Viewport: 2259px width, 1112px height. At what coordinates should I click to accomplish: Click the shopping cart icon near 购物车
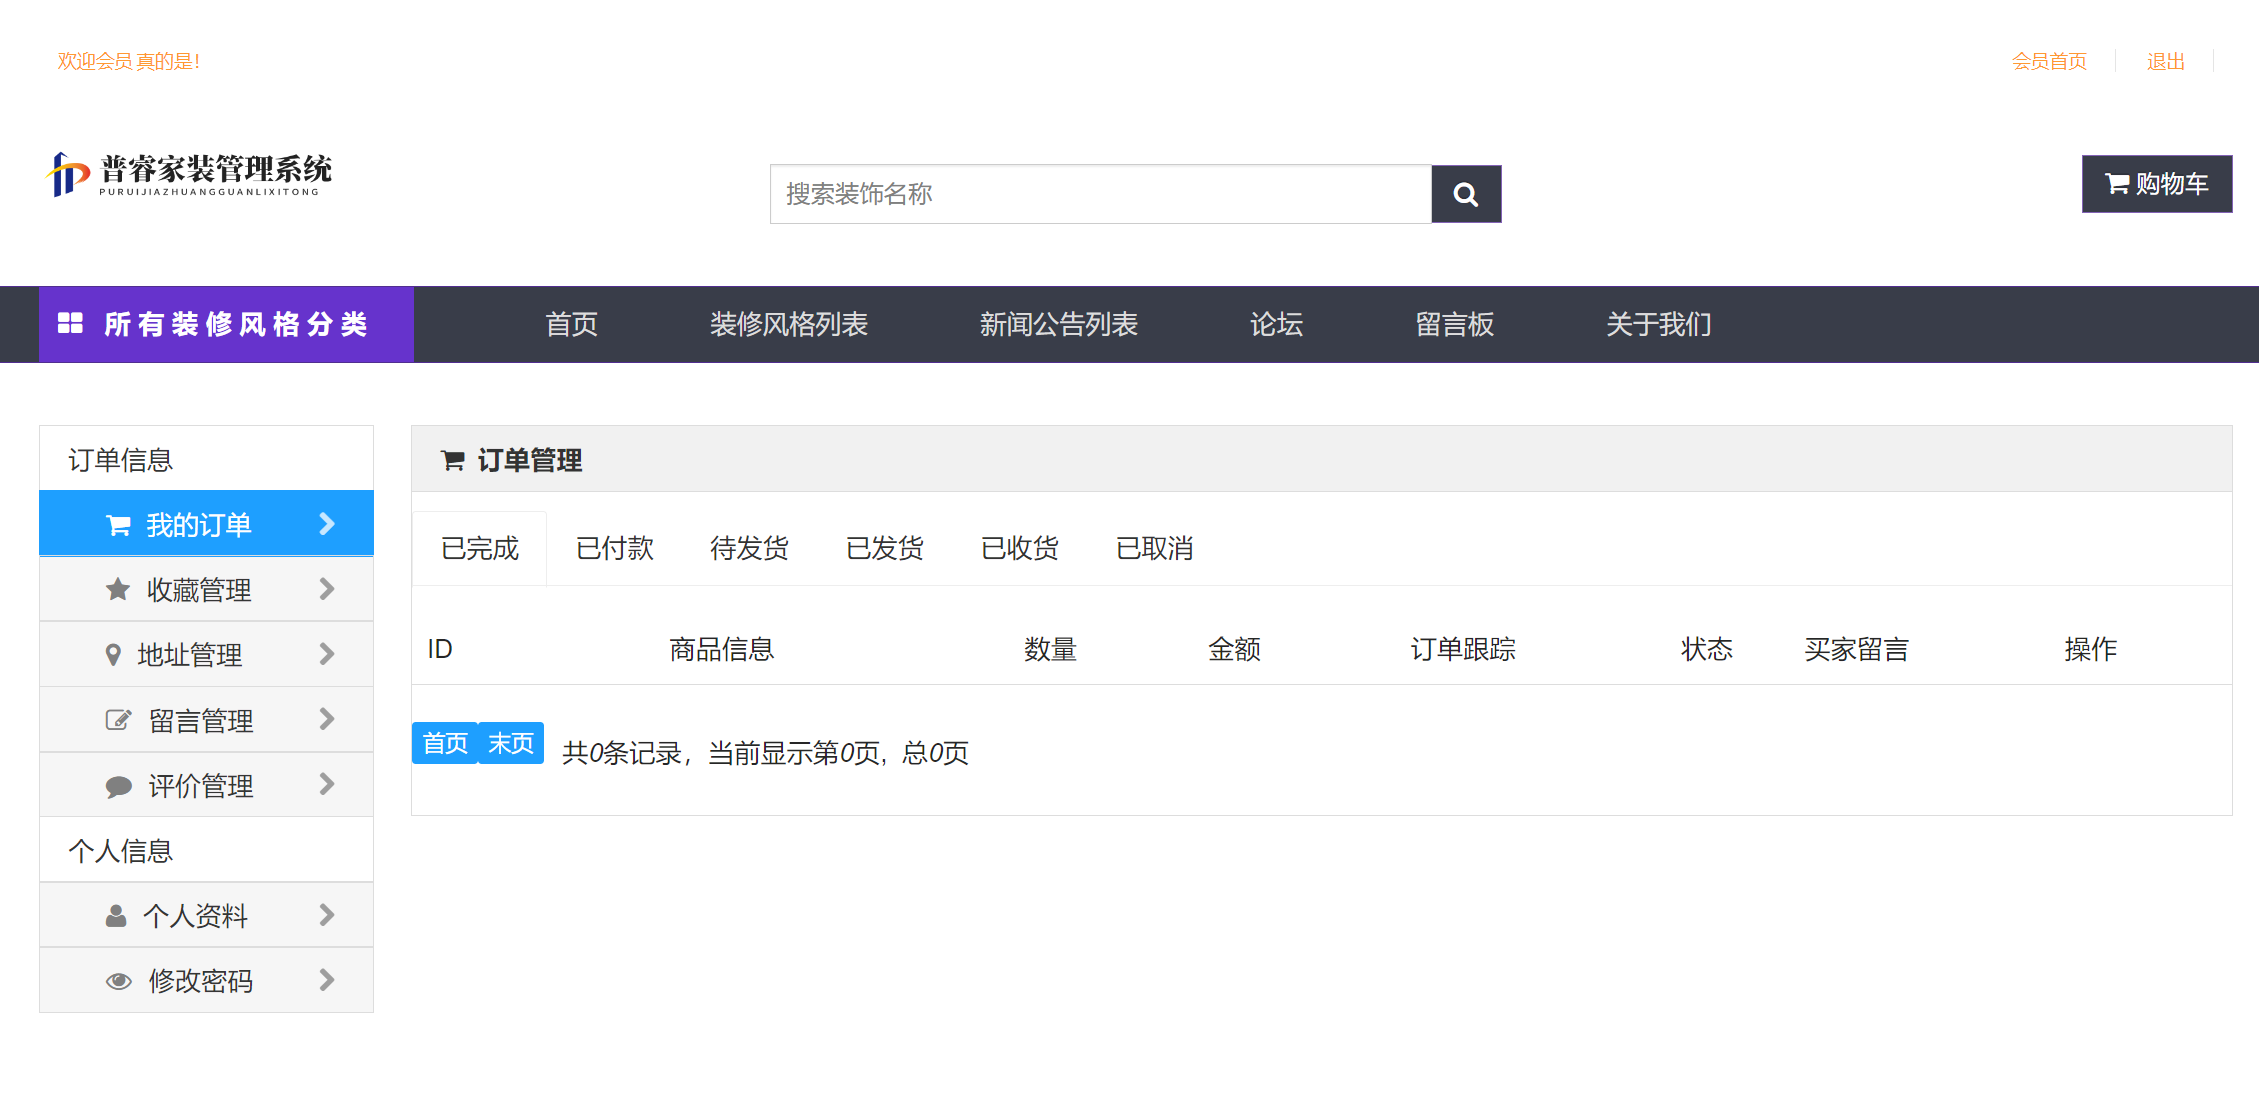pos(2115,183)
